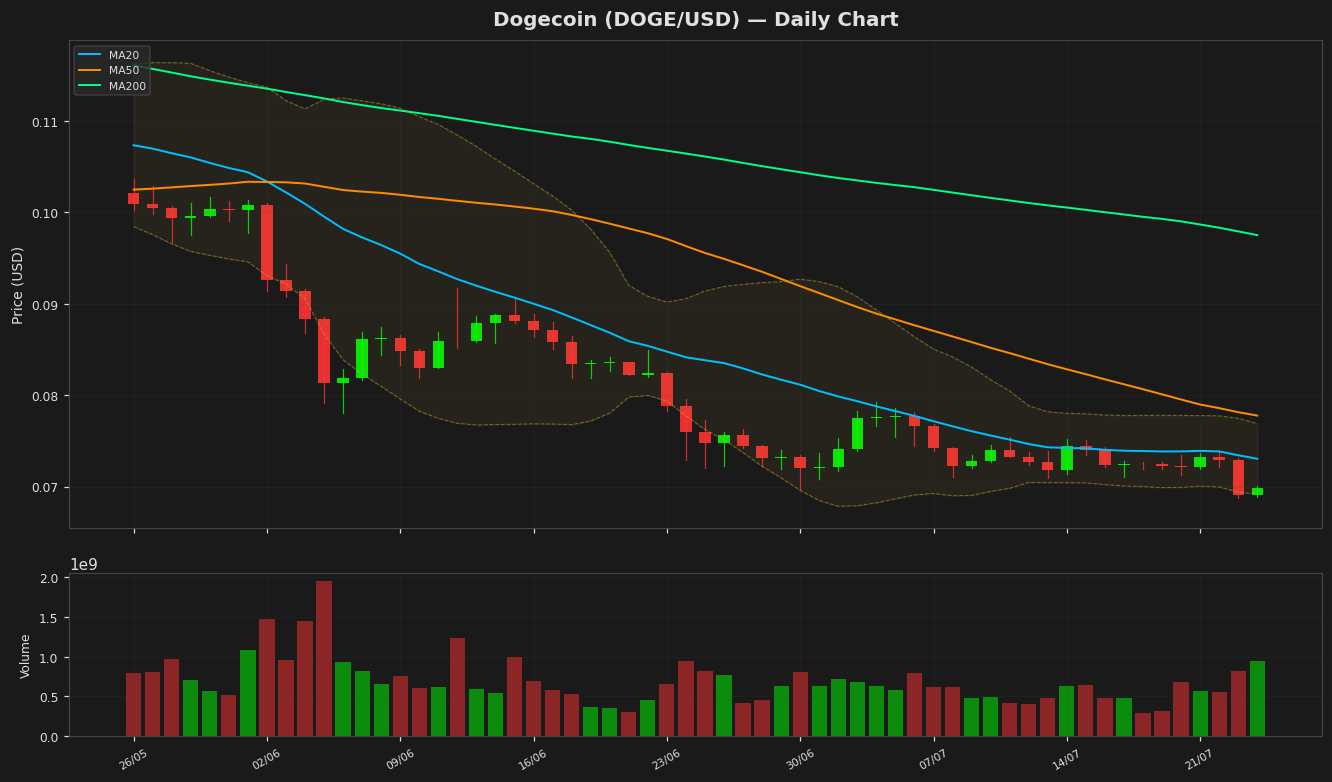The image size is (1332, 782).
Task: Click the chart title Dogecoin (DOGE/USD) — Daily Chart
Action: coord(695,20)
